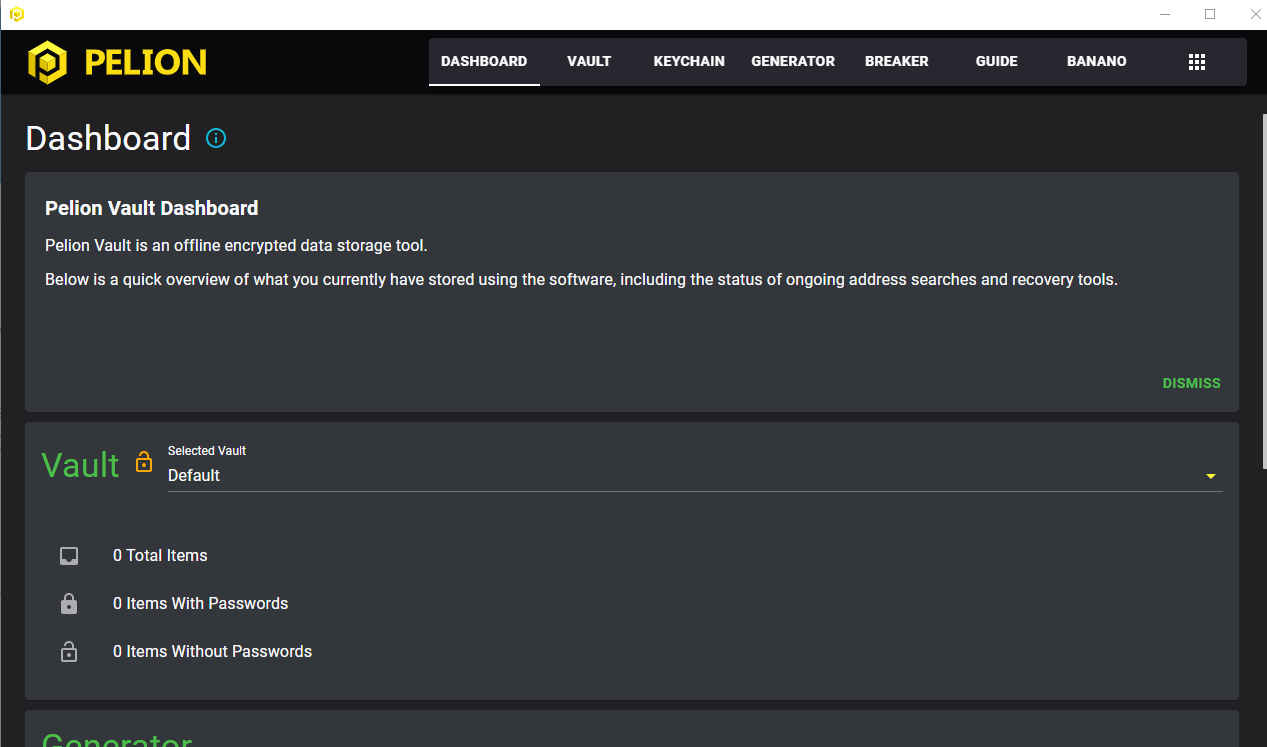Screen dimensions: 1267x747
Task: Switch to the Dashboard tab
Action: (x=484, y=62)
